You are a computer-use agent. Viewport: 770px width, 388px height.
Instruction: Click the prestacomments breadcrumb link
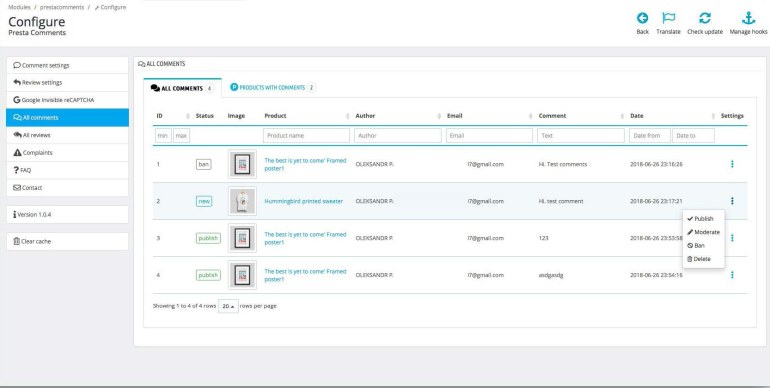(62, 7)
